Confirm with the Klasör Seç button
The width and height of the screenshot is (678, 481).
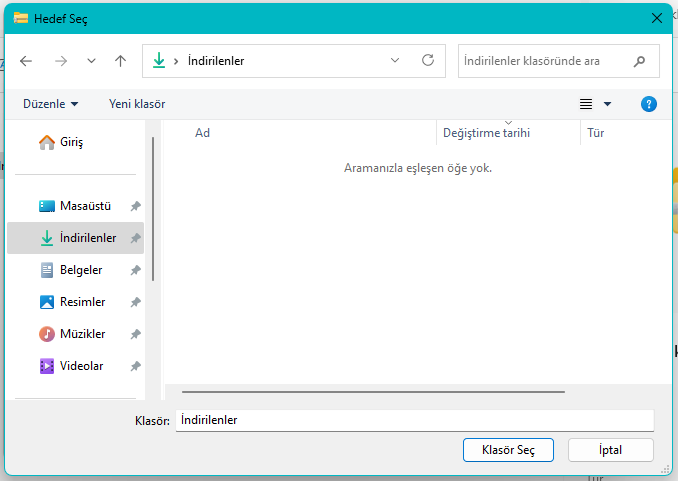(x=508, y=450)
